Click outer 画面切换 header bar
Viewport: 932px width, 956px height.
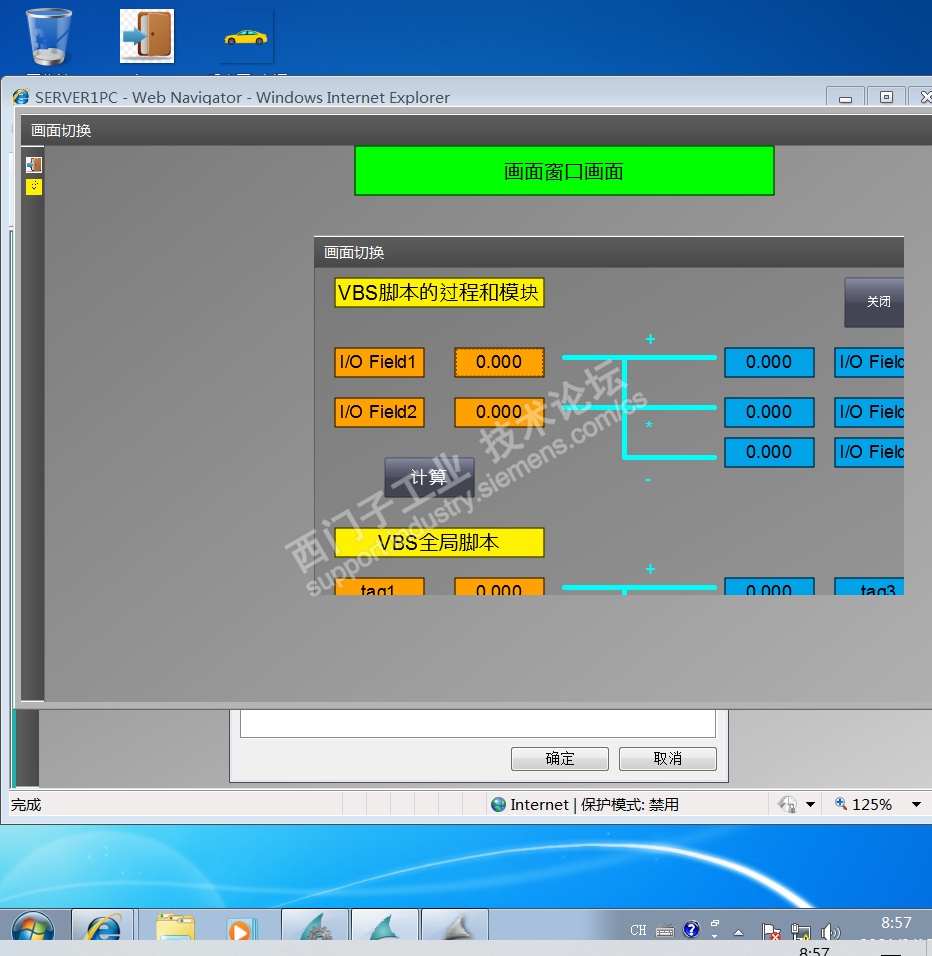click(475, 130)
